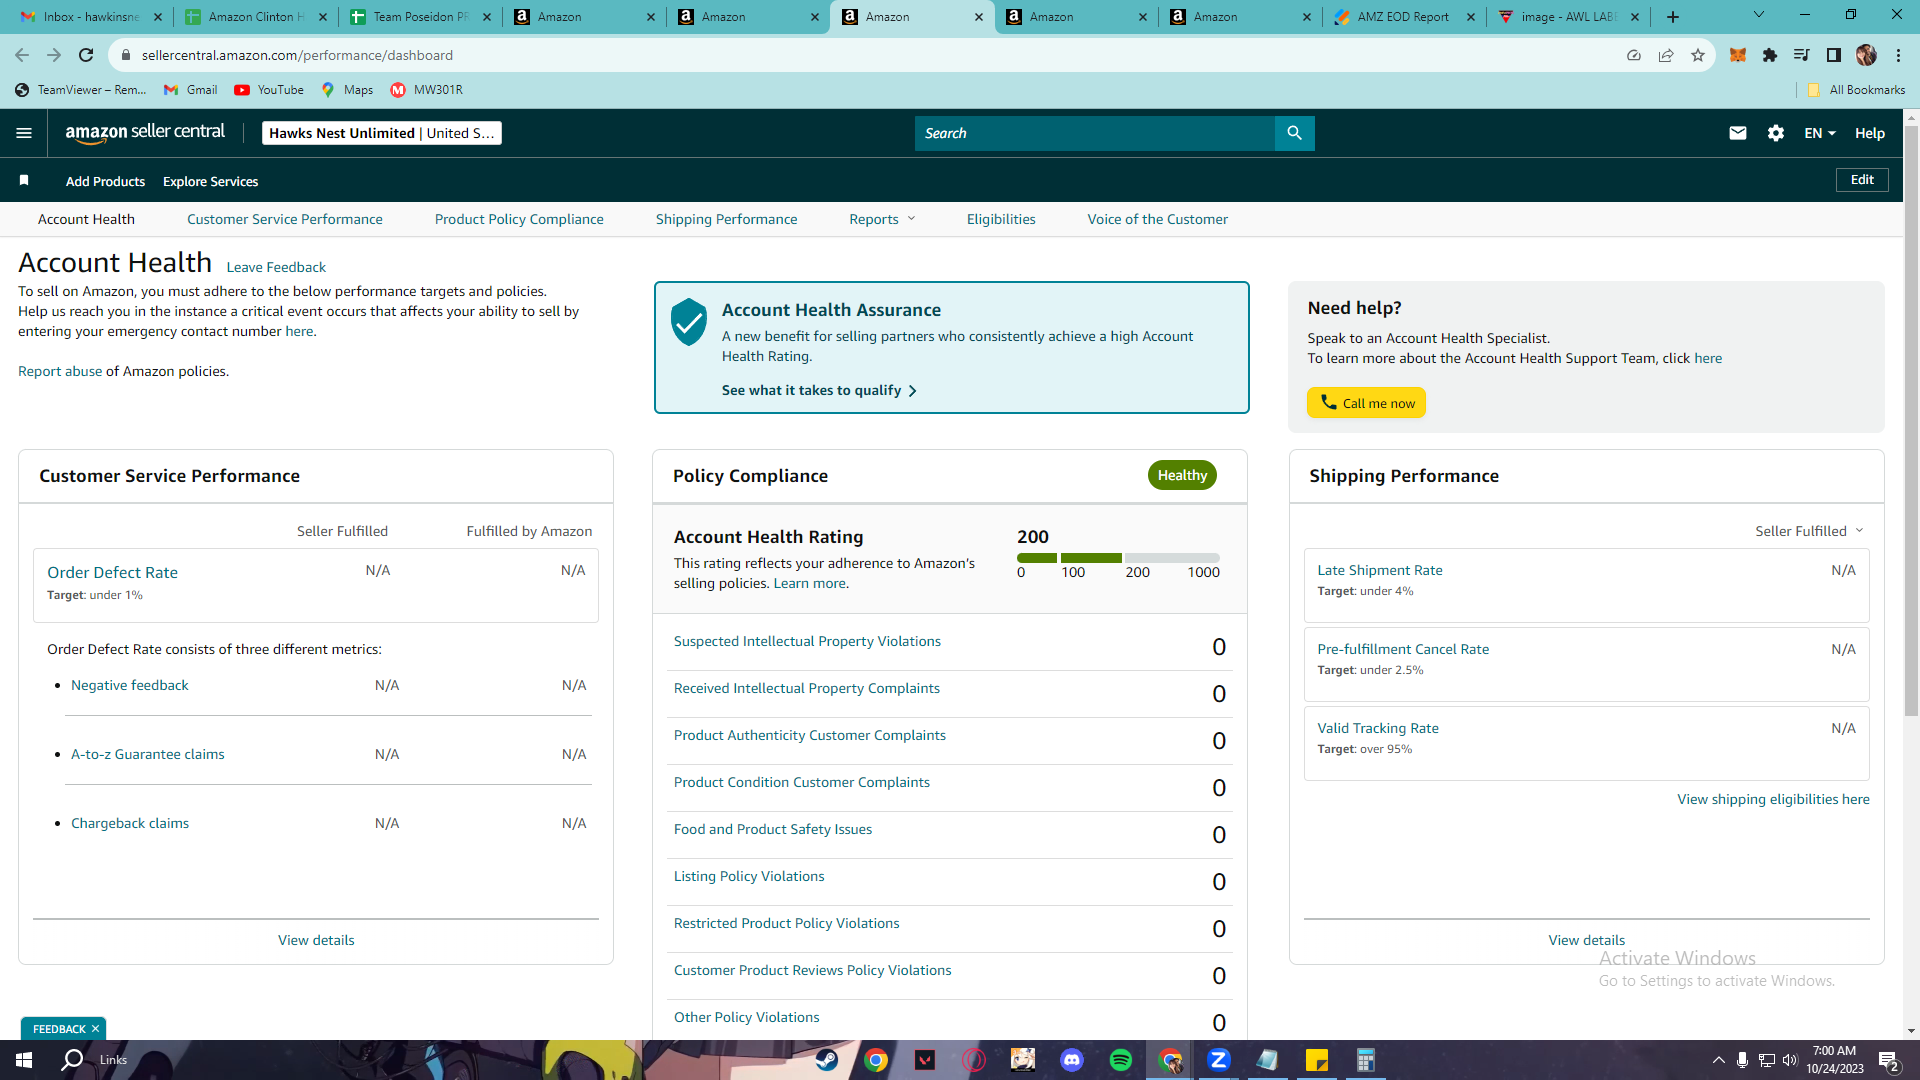Click the Help link in header
Viewport: 1920px width, 1080px height.
point(1870,133)
